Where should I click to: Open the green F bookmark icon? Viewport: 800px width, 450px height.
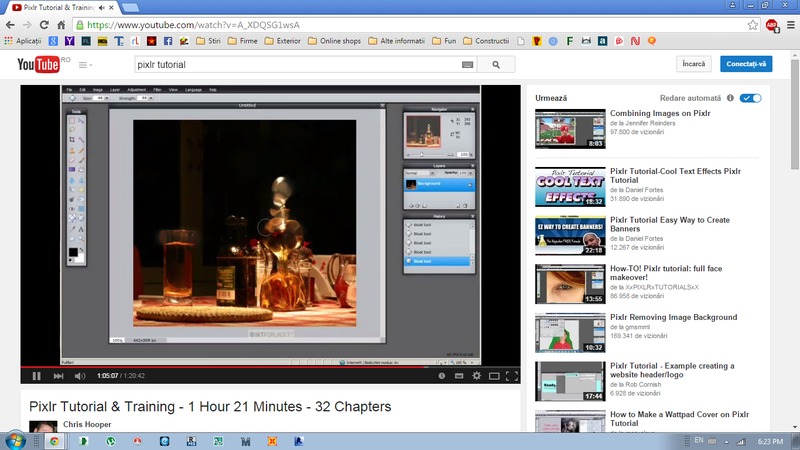(569, 41)
